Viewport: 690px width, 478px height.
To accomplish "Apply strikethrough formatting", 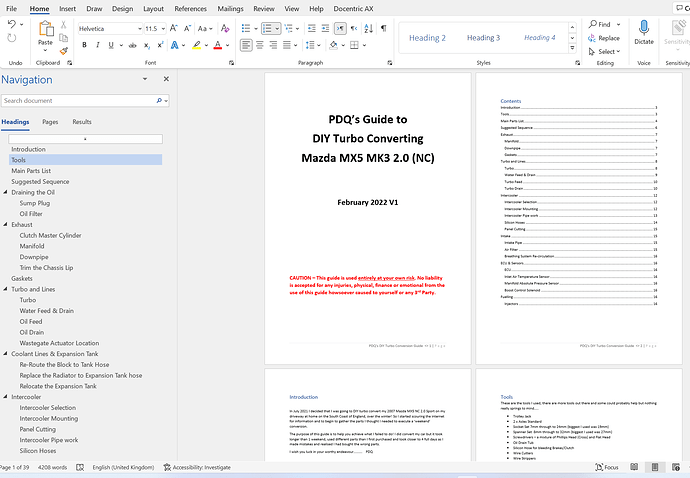I will point(132,45).
